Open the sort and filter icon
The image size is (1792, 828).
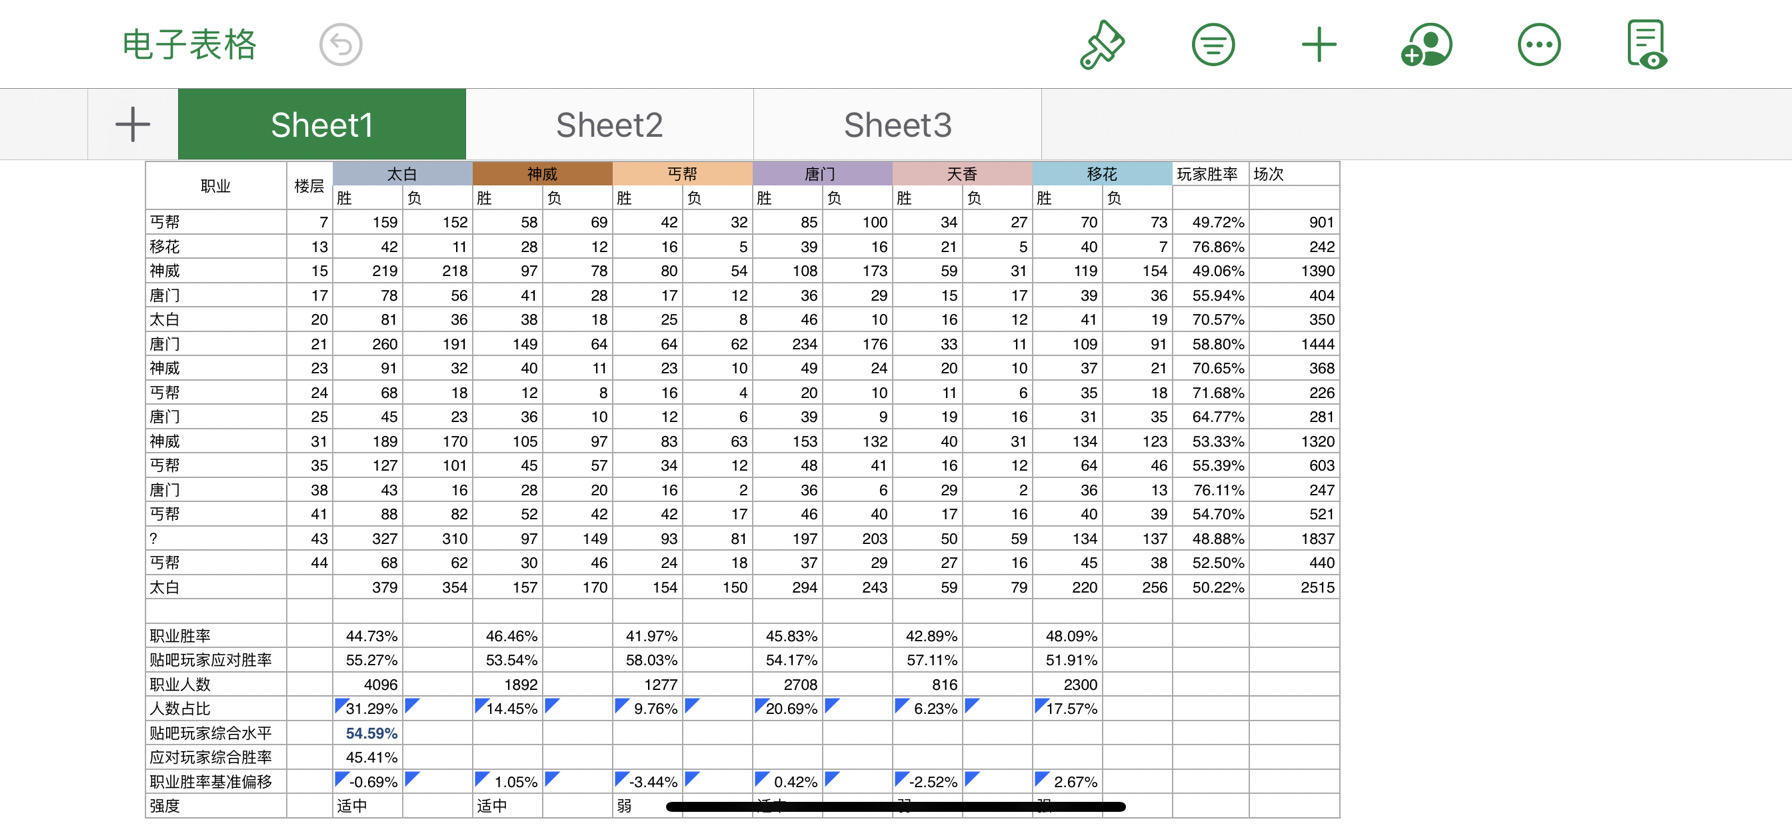[x=1213, y=45]
